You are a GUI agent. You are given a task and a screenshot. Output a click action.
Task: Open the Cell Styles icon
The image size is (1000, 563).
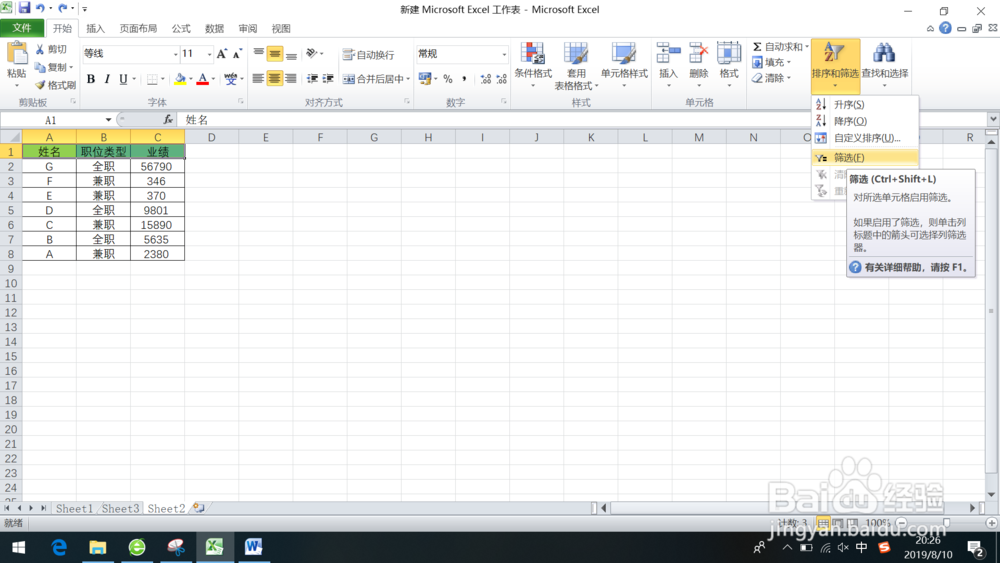pos(624,54)
